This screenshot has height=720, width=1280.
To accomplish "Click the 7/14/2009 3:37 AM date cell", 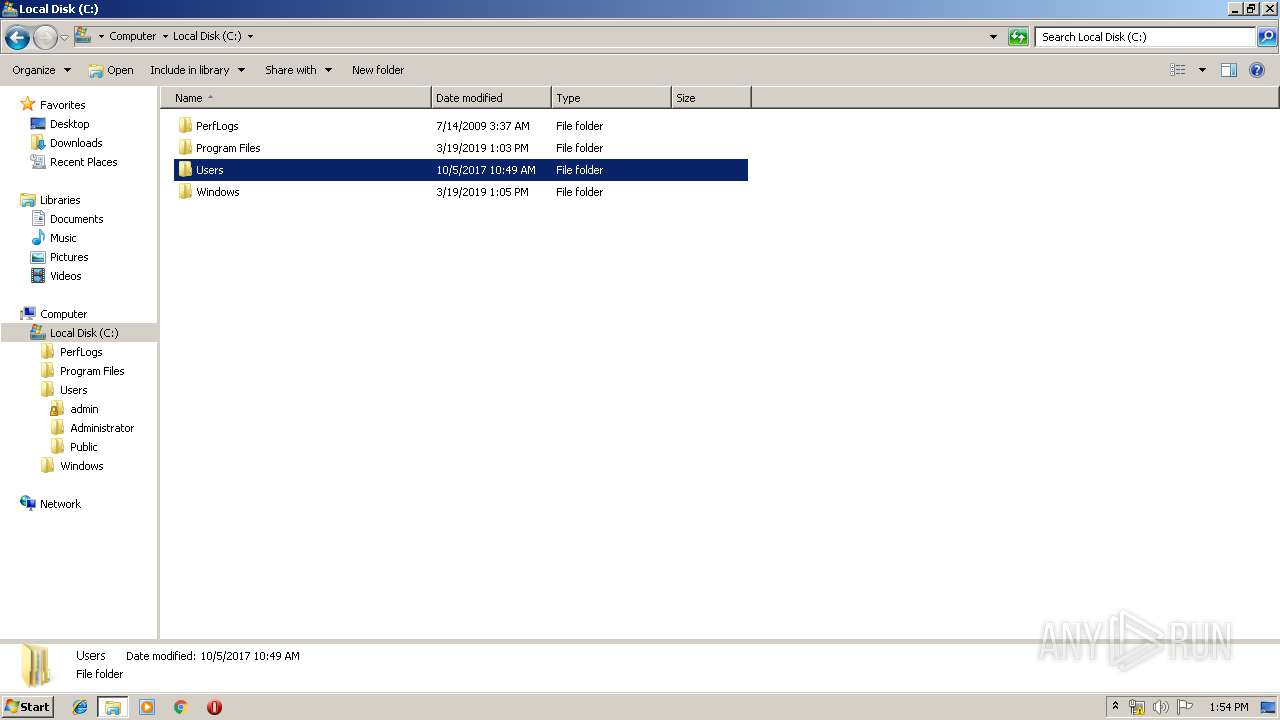I will [483, 126].
